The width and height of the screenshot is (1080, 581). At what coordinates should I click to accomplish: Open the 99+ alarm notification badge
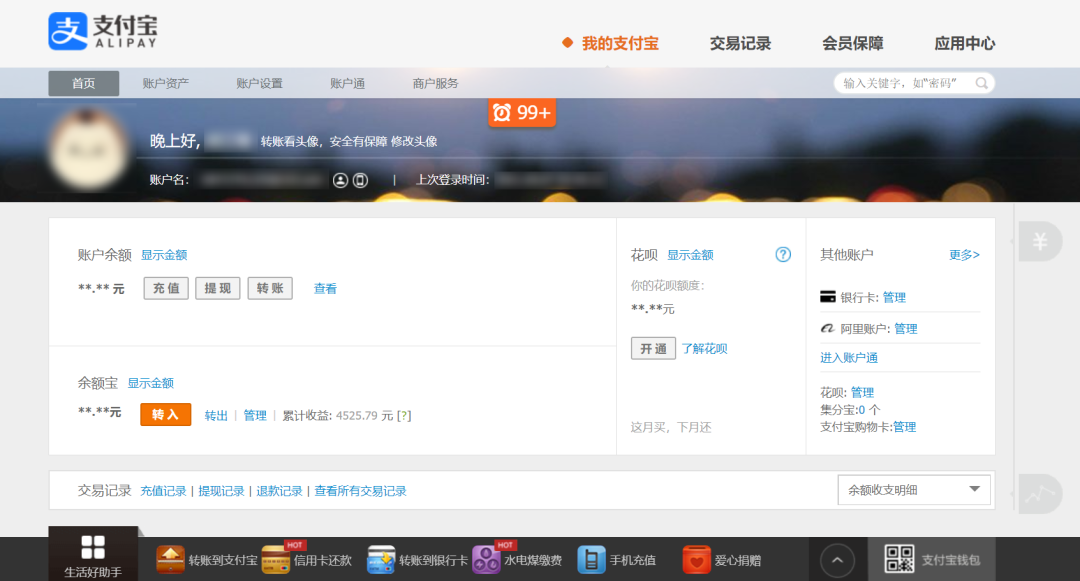coord(522,113)
